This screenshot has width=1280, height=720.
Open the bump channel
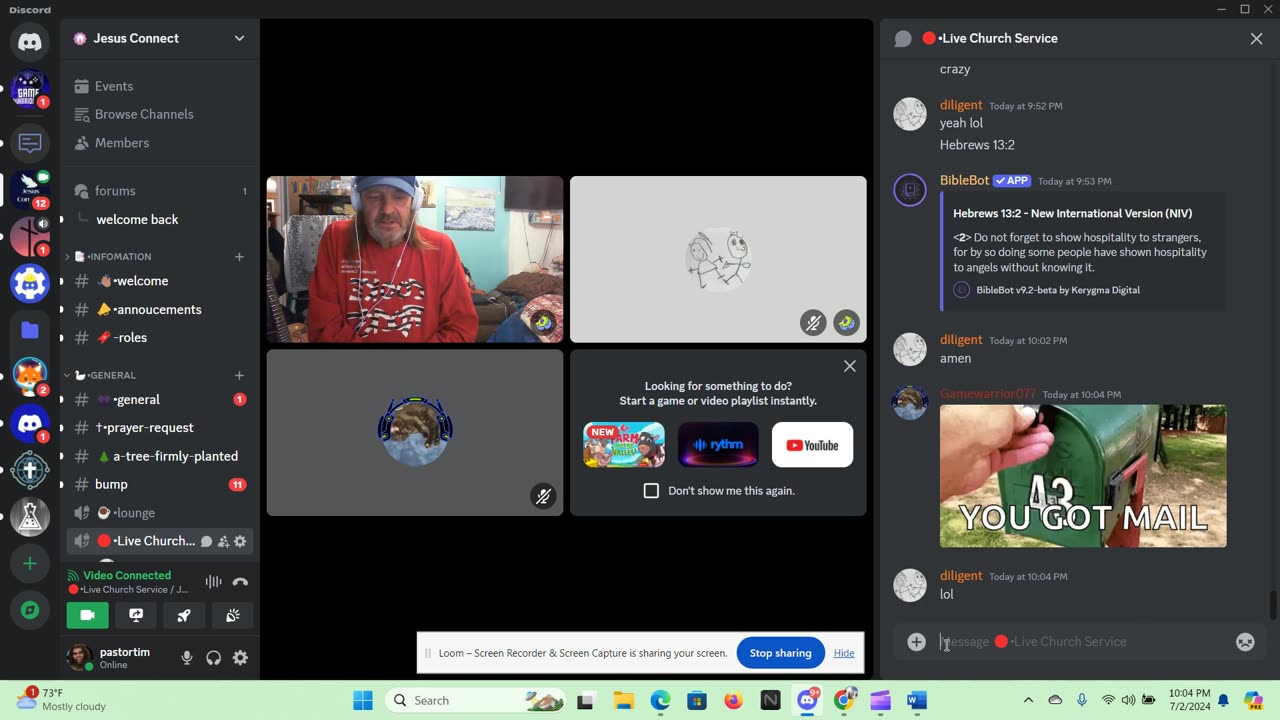coord(159,484)
